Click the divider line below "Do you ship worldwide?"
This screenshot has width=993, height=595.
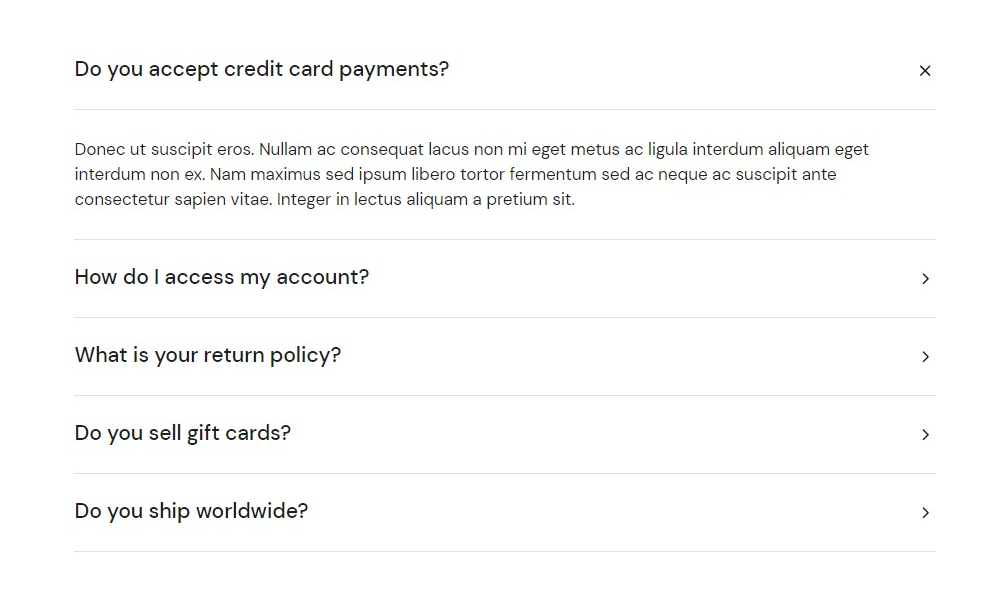(x=505, y=551)
